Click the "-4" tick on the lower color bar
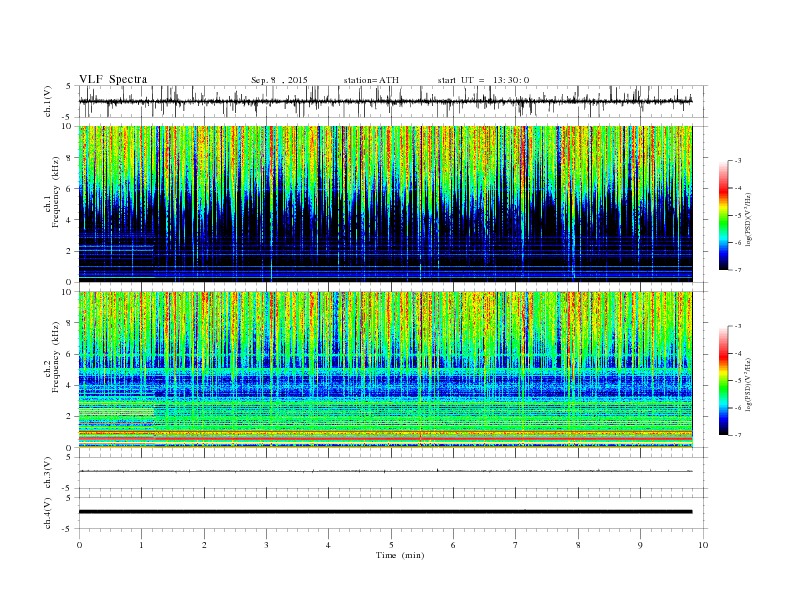The width and height of the screenshot is (792, 612). (x=738, y=353)
